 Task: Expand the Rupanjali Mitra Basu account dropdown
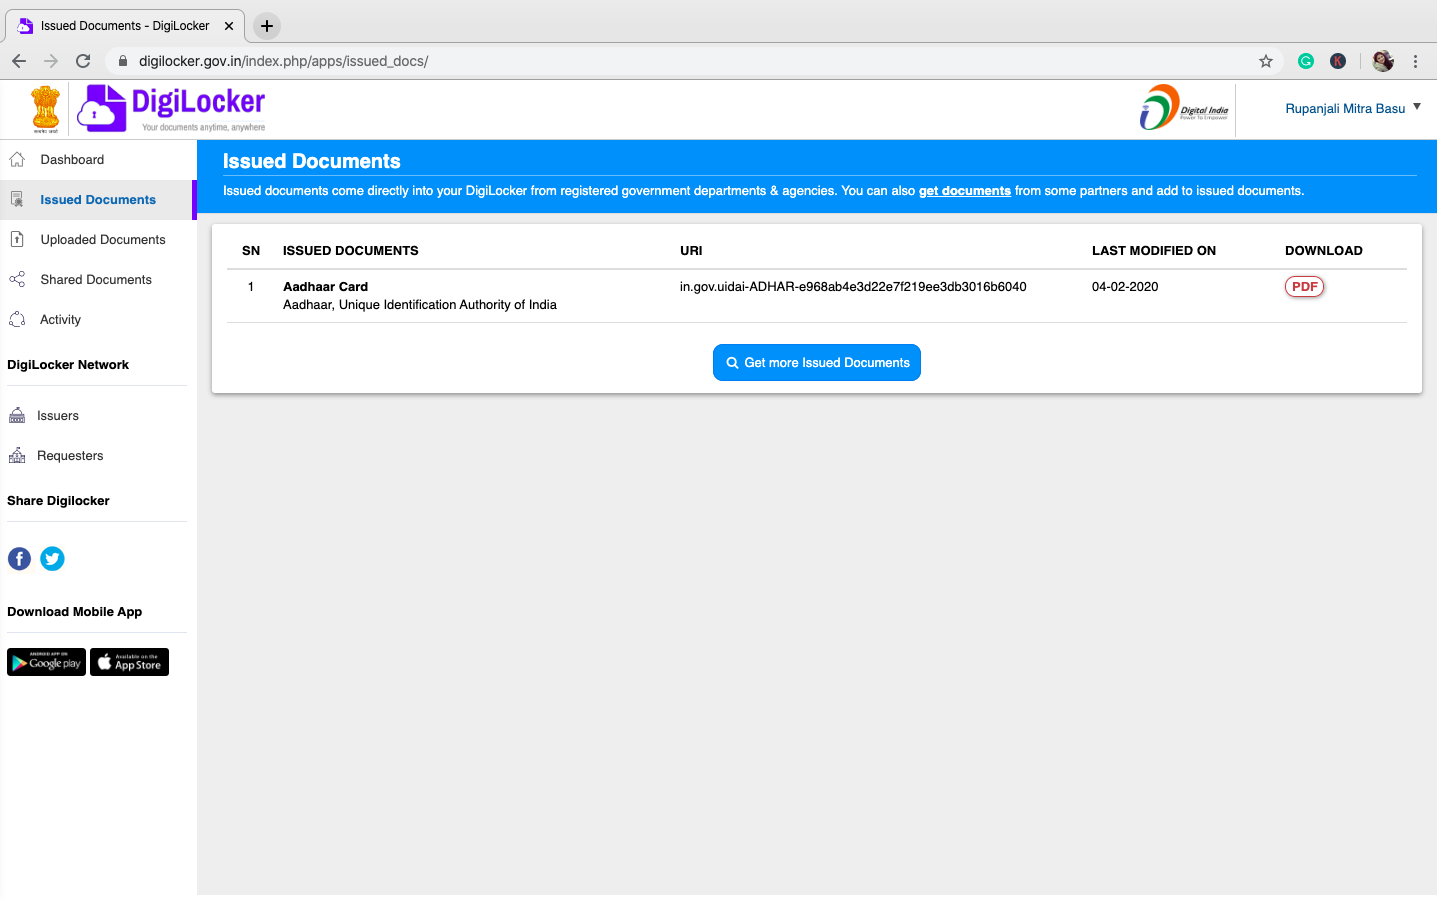(1353, 108)
